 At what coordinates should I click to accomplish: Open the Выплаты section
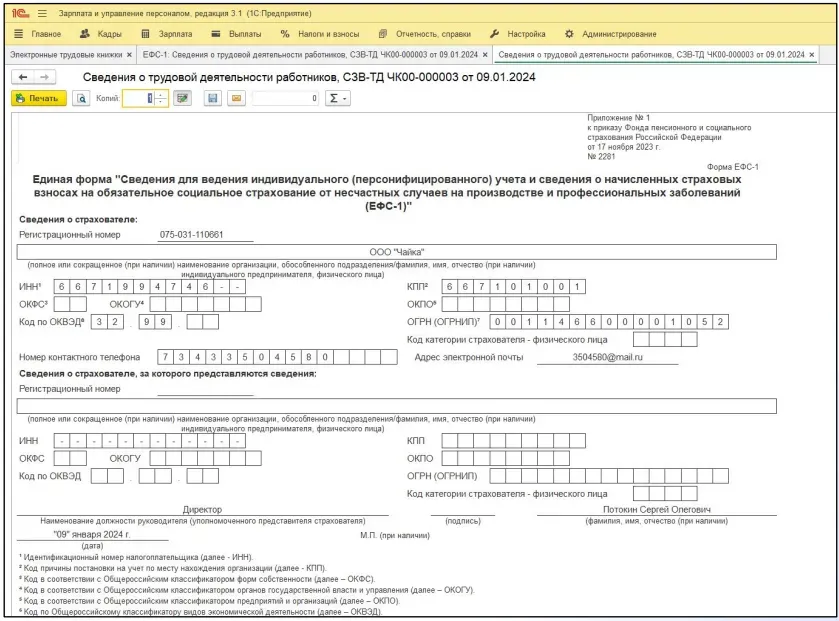pos(237,34)
